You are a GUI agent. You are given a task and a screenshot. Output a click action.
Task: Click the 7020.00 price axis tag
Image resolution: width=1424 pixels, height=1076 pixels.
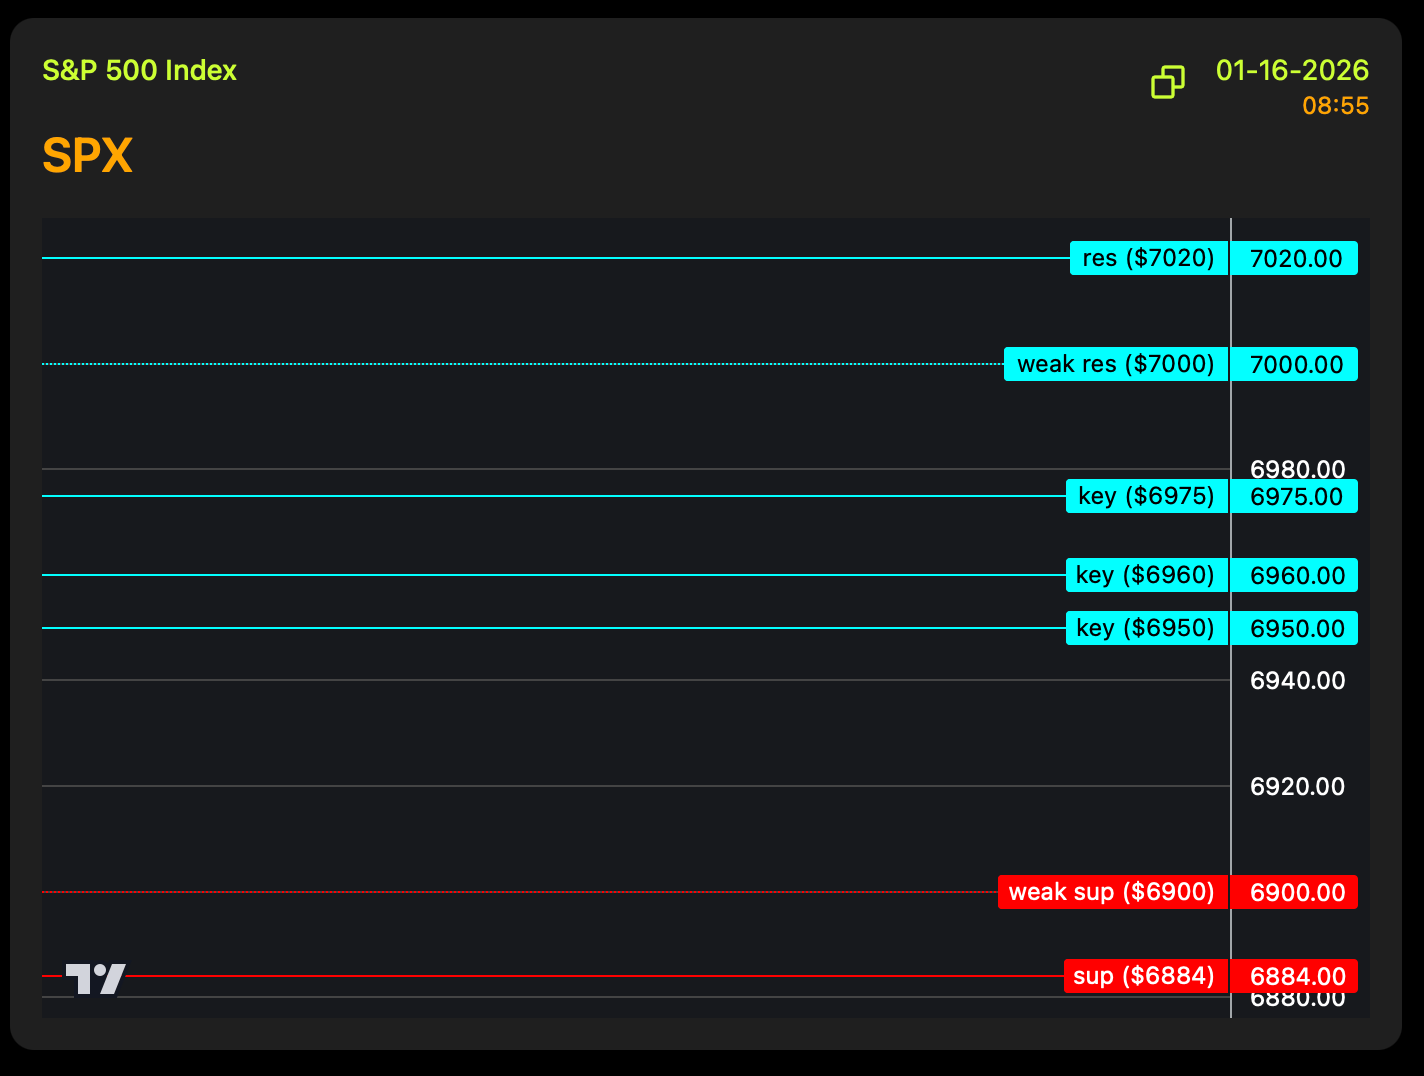pos(1295,258)
